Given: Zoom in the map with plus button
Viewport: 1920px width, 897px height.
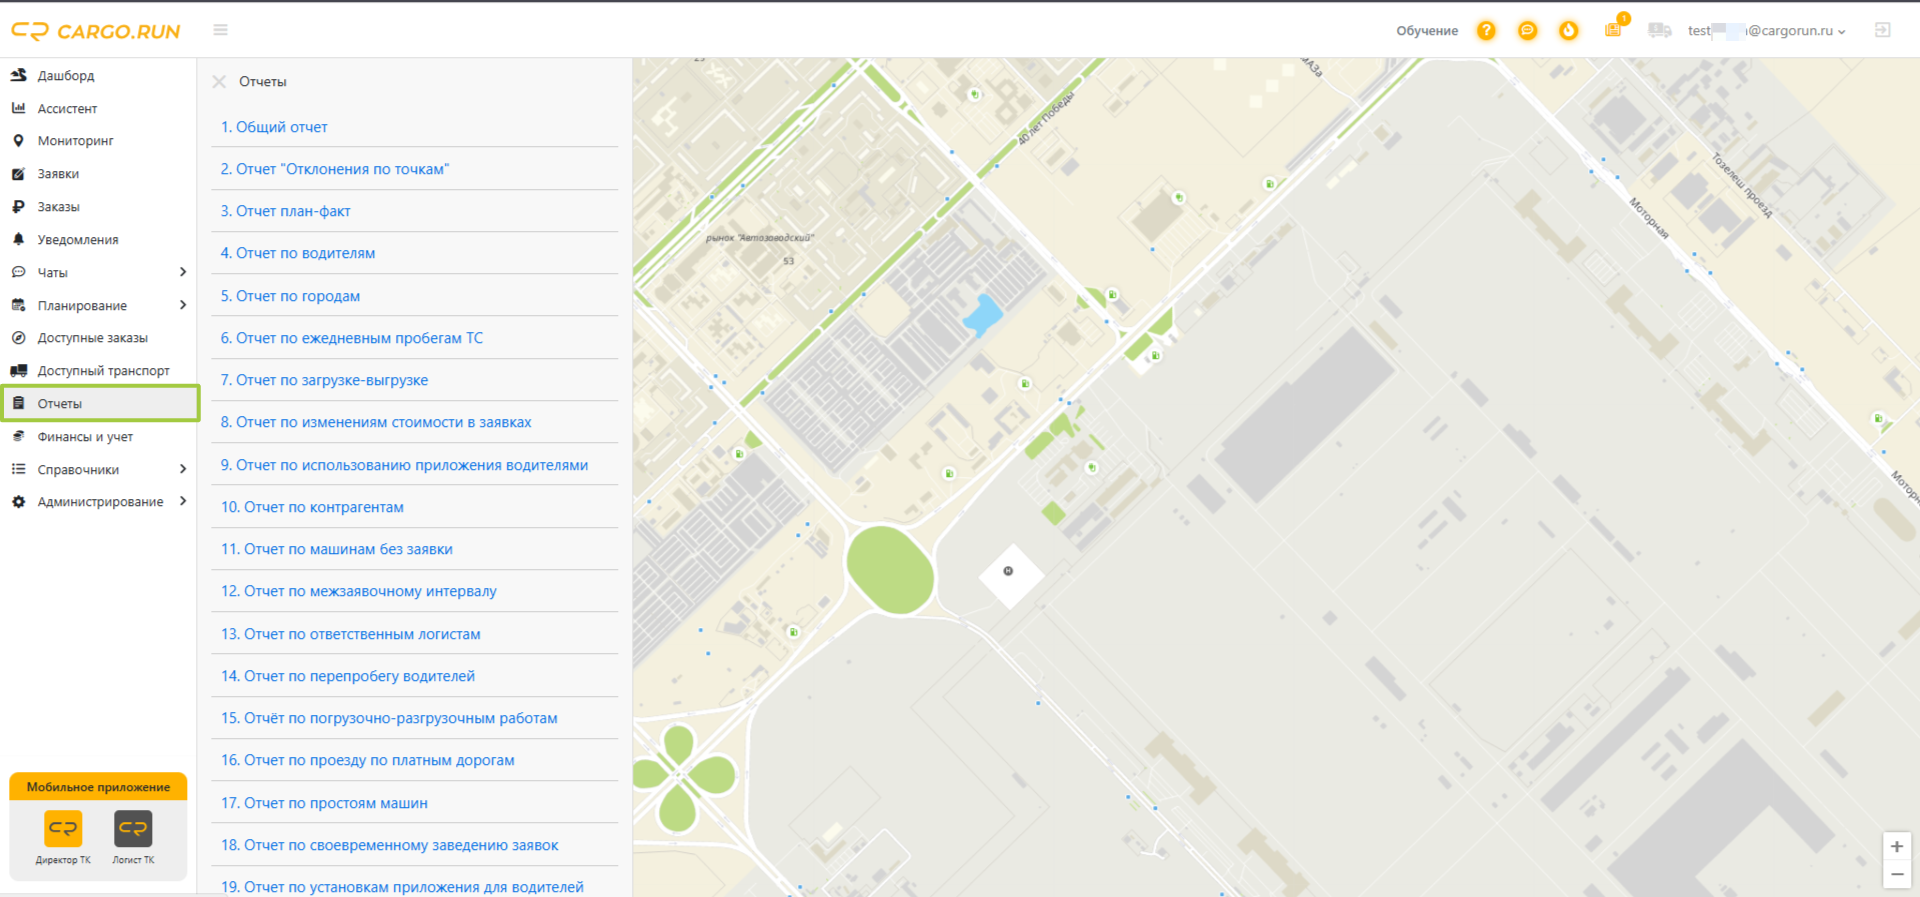Looking at the screenshot, I should pyautogui.click(x=1896, y=846).
